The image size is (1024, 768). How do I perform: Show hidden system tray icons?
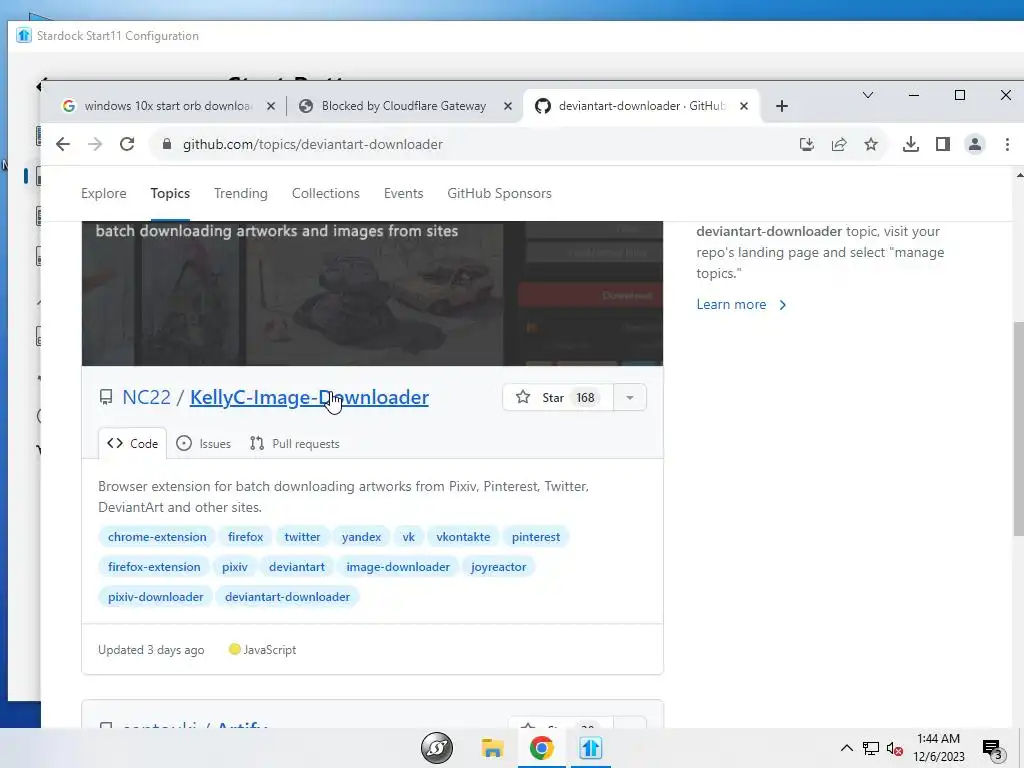[846, 748]
